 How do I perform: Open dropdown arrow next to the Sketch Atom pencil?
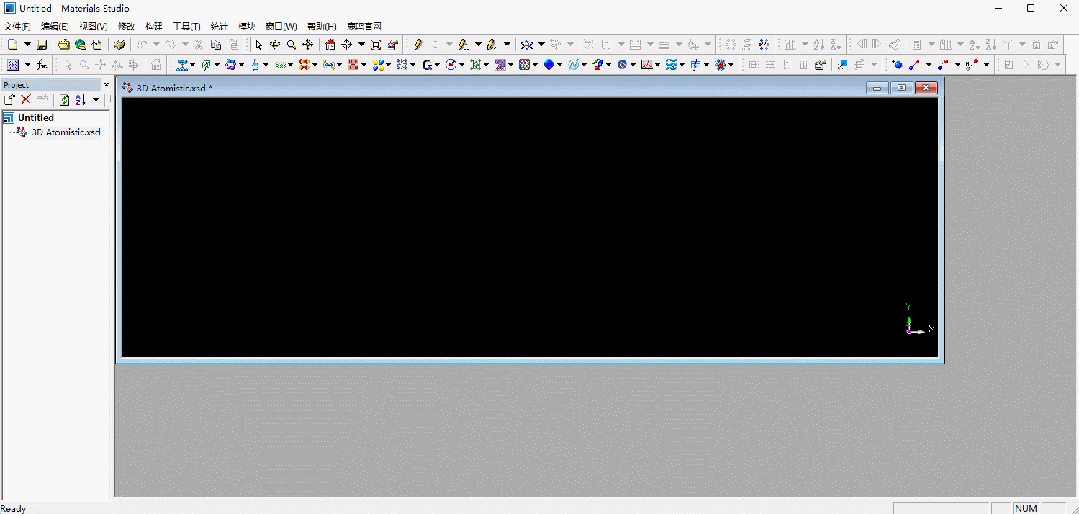tap(434, 45)
